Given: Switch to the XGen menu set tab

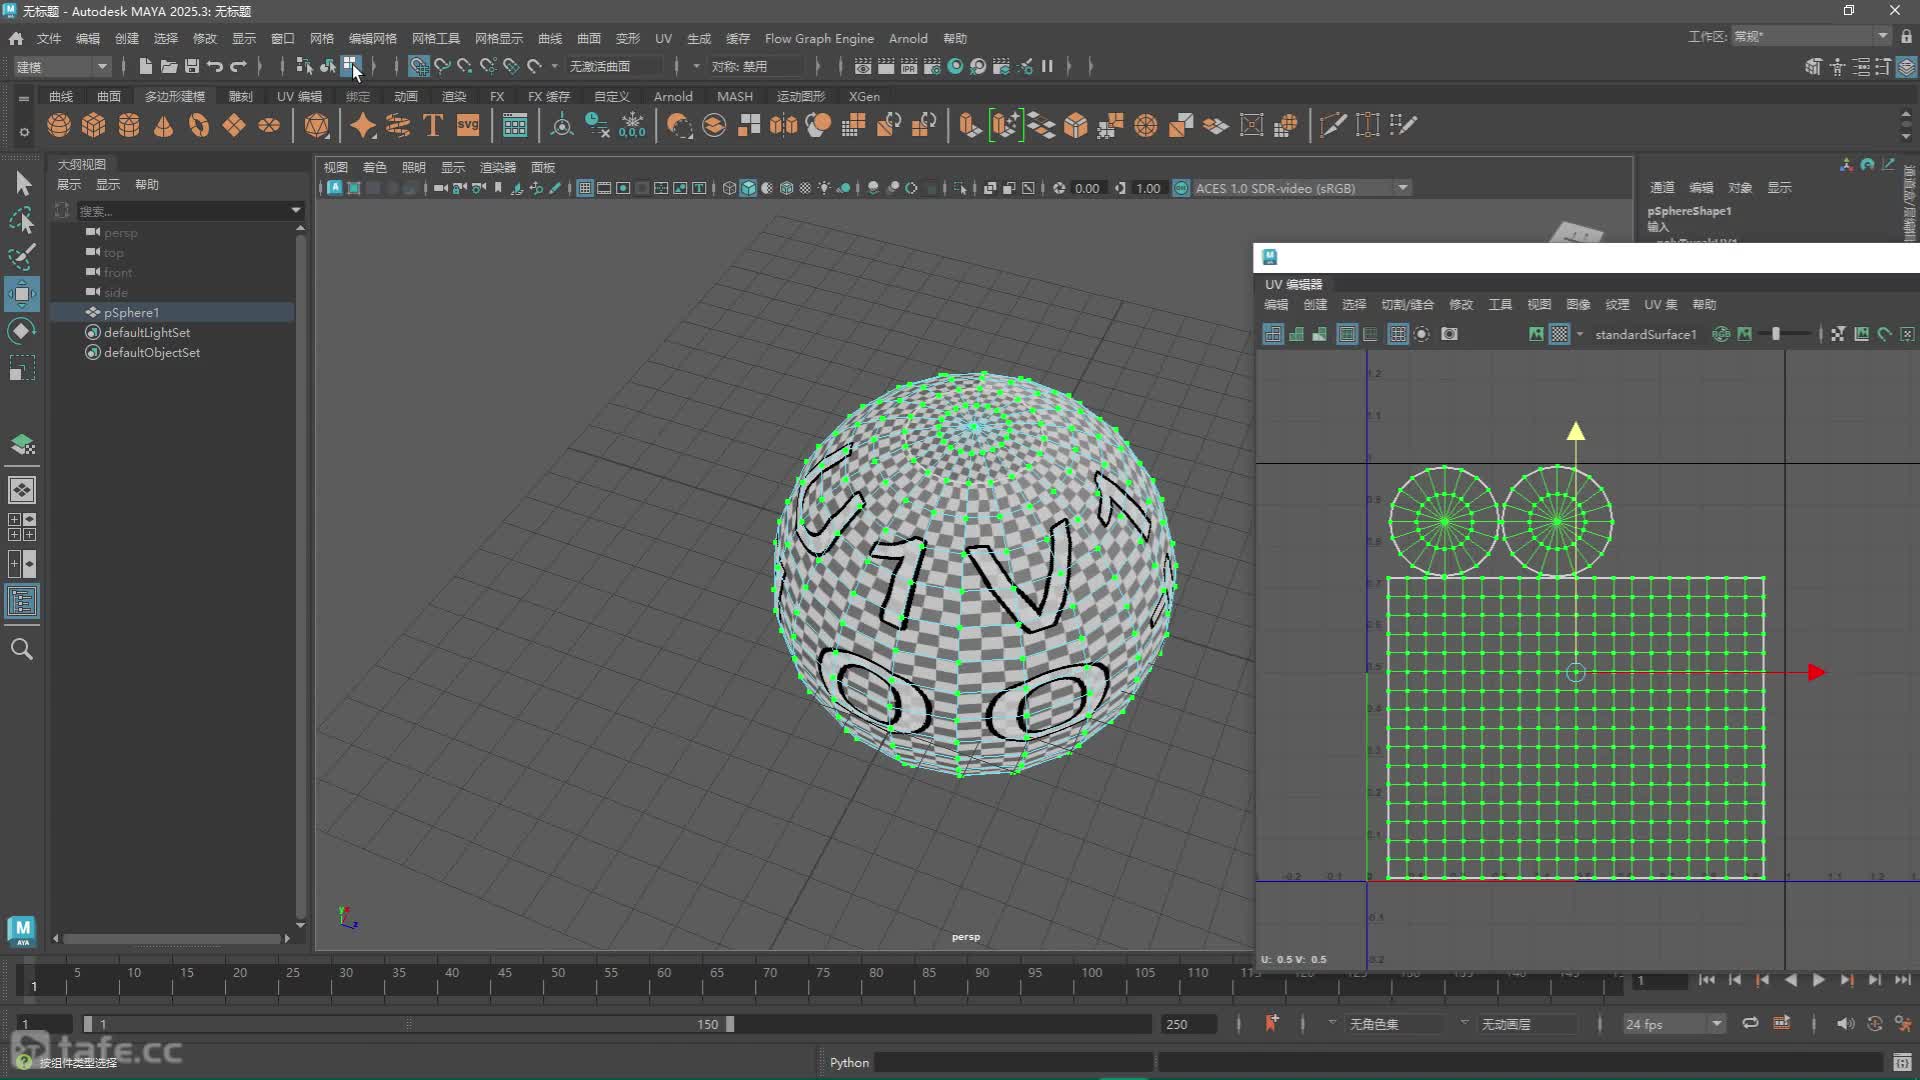Looking at the screenshot, I should coord(864,96).
